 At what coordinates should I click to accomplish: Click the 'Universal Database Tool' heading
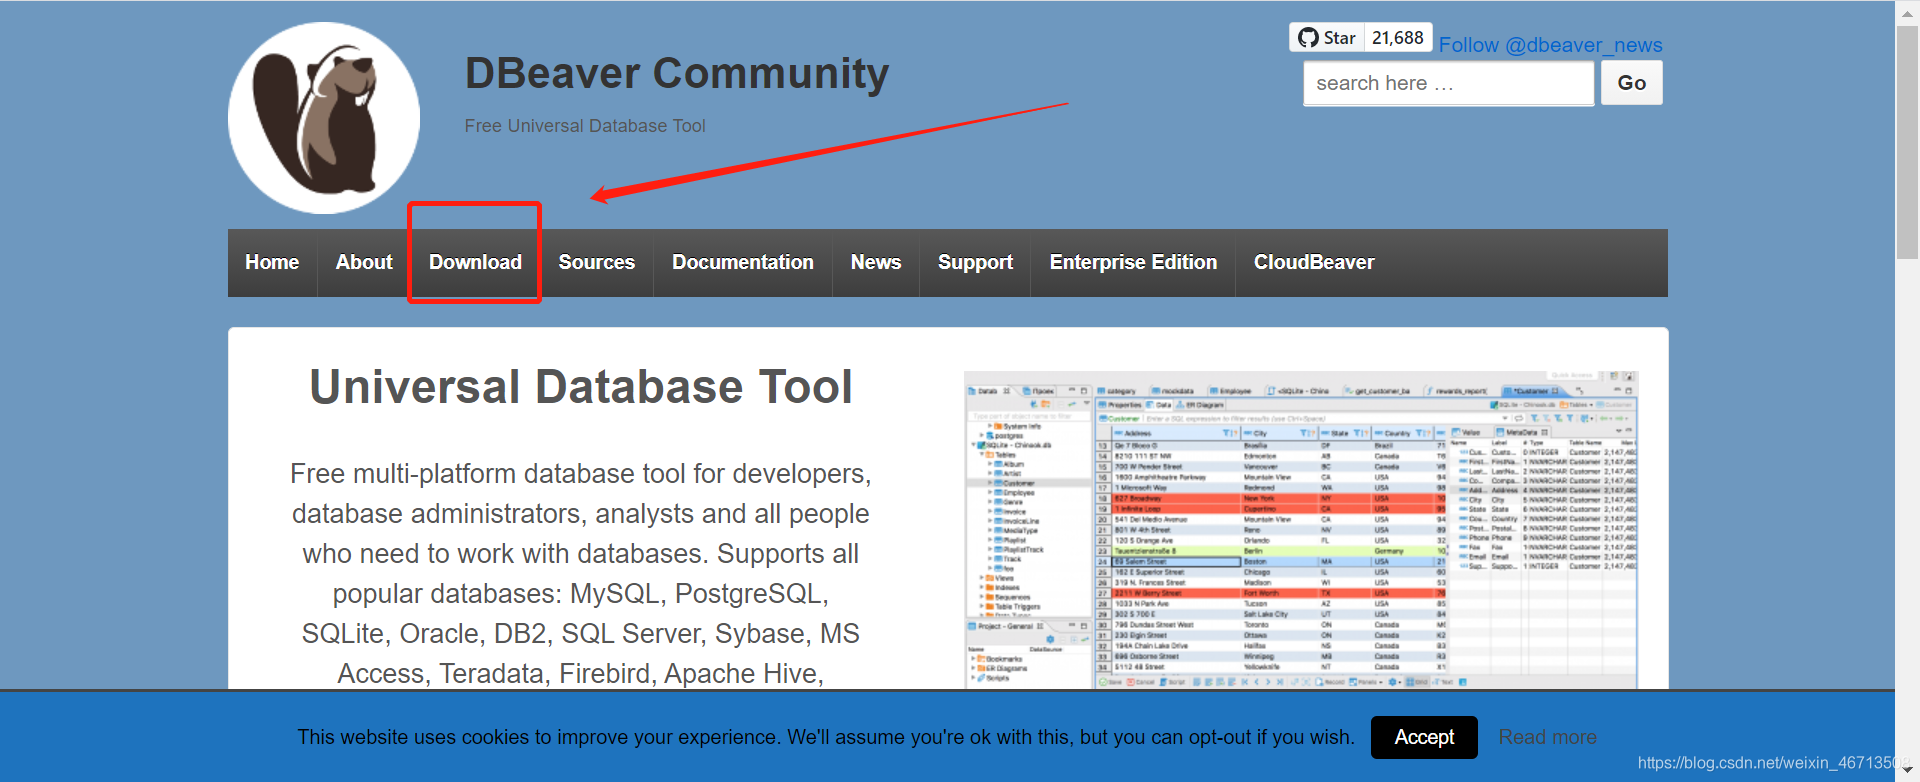pyautogui.click(x=581, y=387)
